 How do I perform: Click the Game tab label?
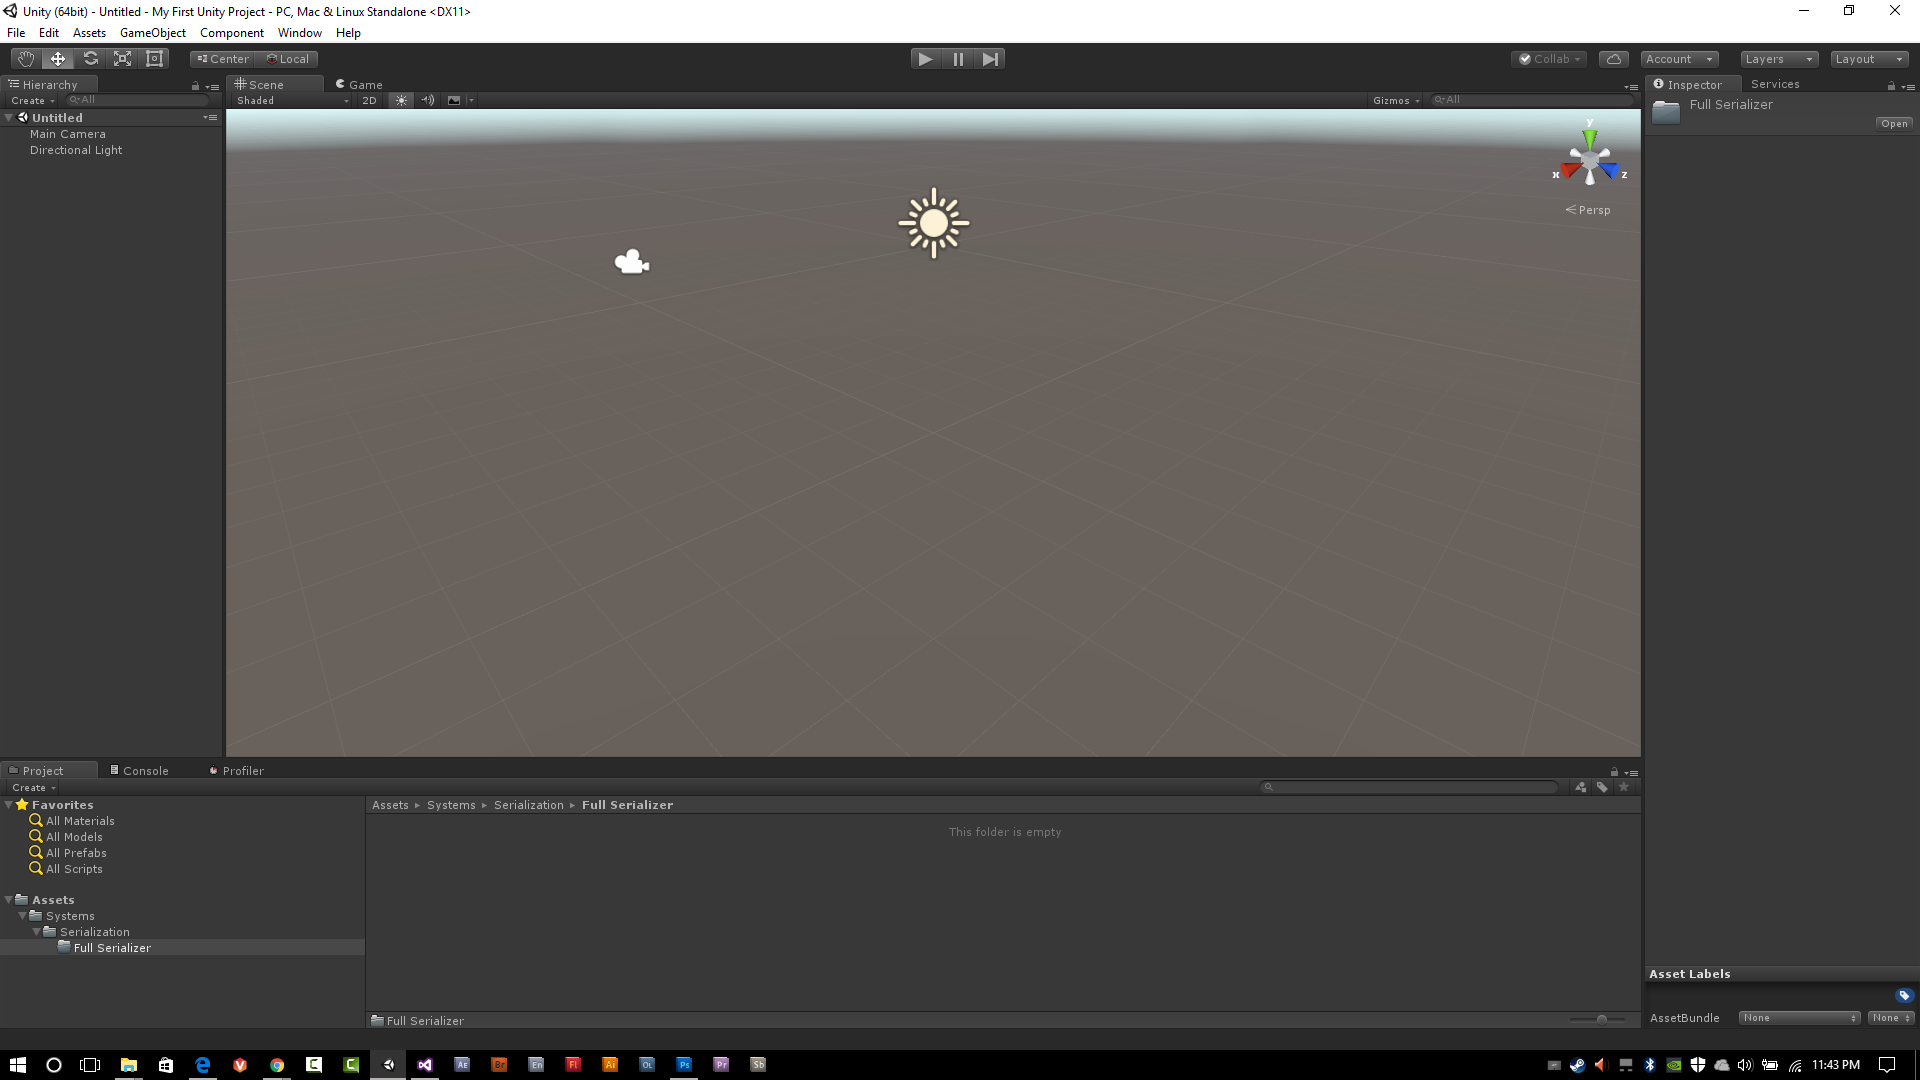(364, 83)
